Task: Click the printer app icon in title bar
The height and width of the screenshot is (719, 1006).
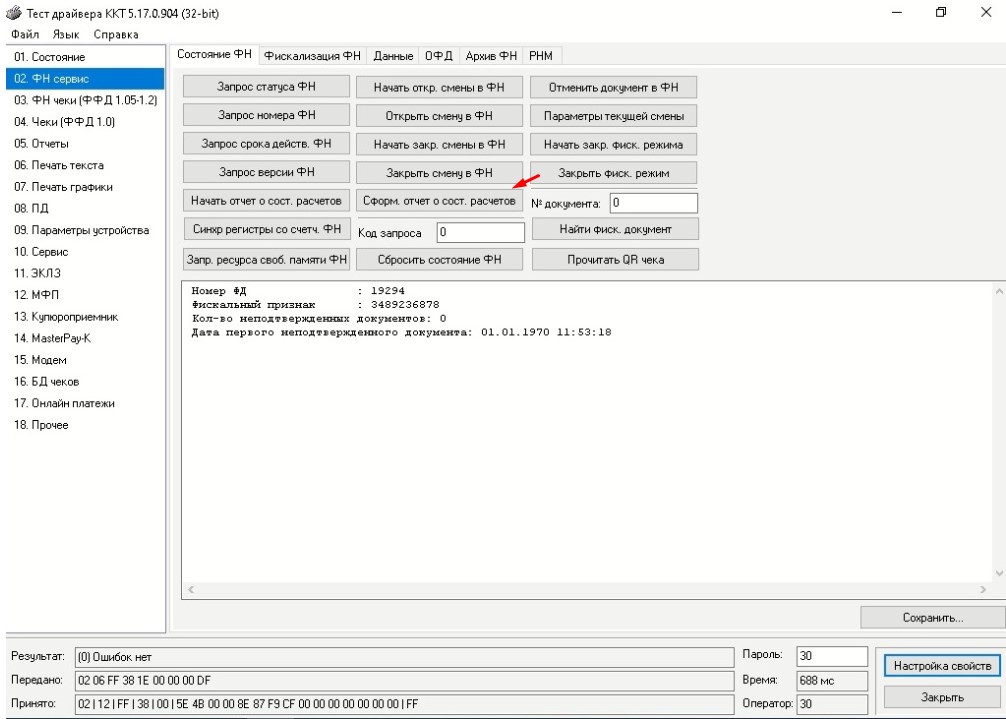Action: pyautogui.click(x=13, y=13)
